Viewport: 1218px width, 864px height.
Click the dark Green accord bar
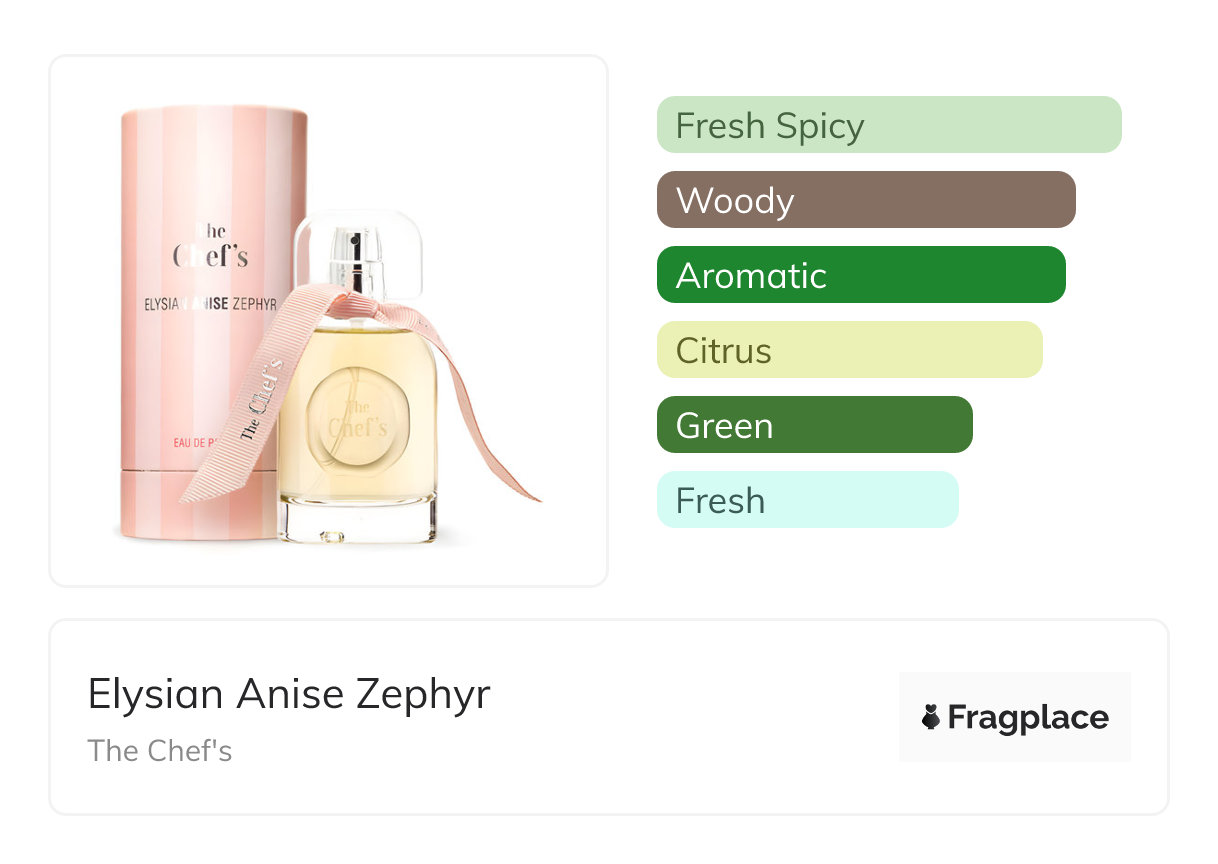point(814,425)
